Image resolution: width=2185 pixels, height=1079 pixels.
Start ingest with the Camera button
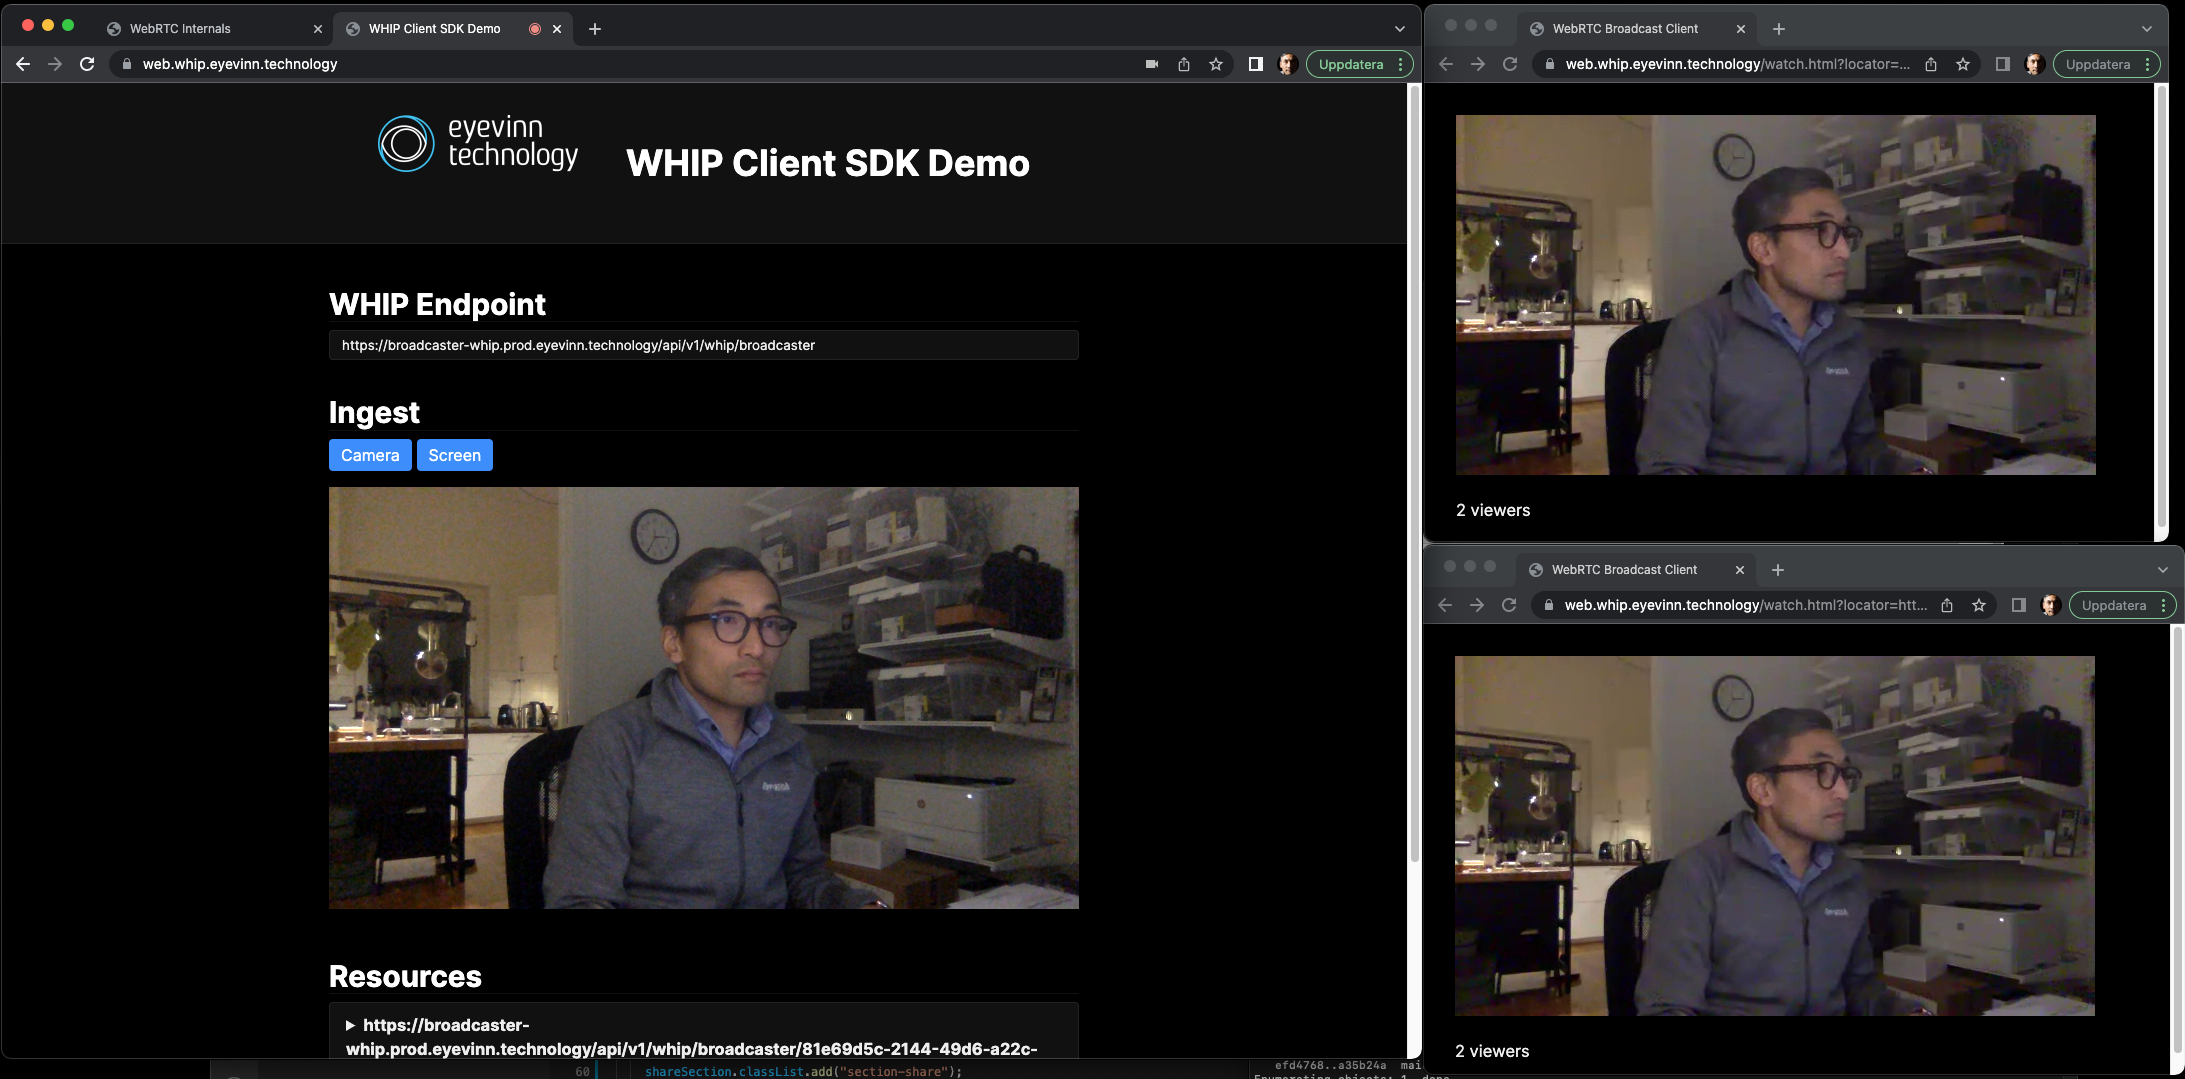pos(370,455)
